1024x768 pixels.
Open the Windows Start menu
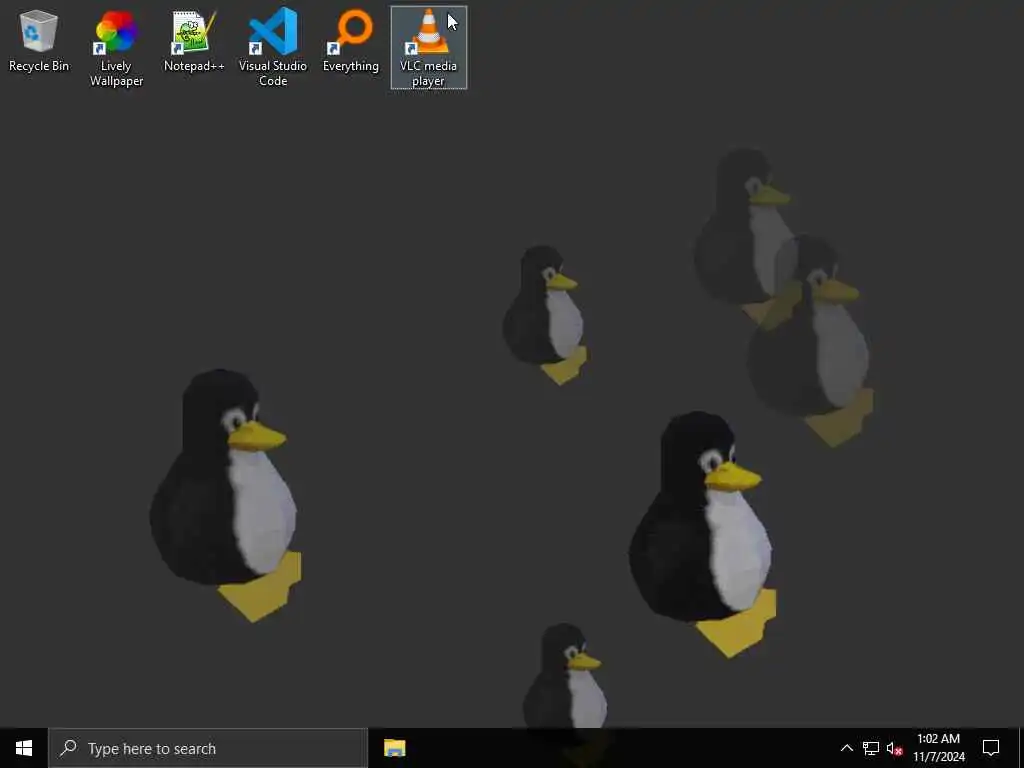point(24,748)
